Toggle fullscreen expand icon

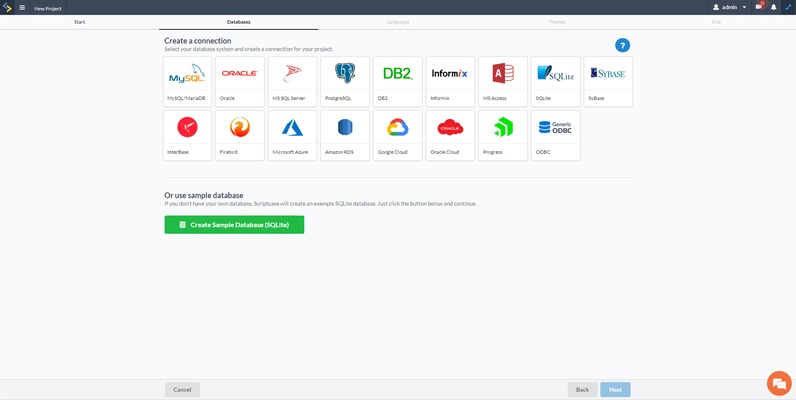point(788,8)
